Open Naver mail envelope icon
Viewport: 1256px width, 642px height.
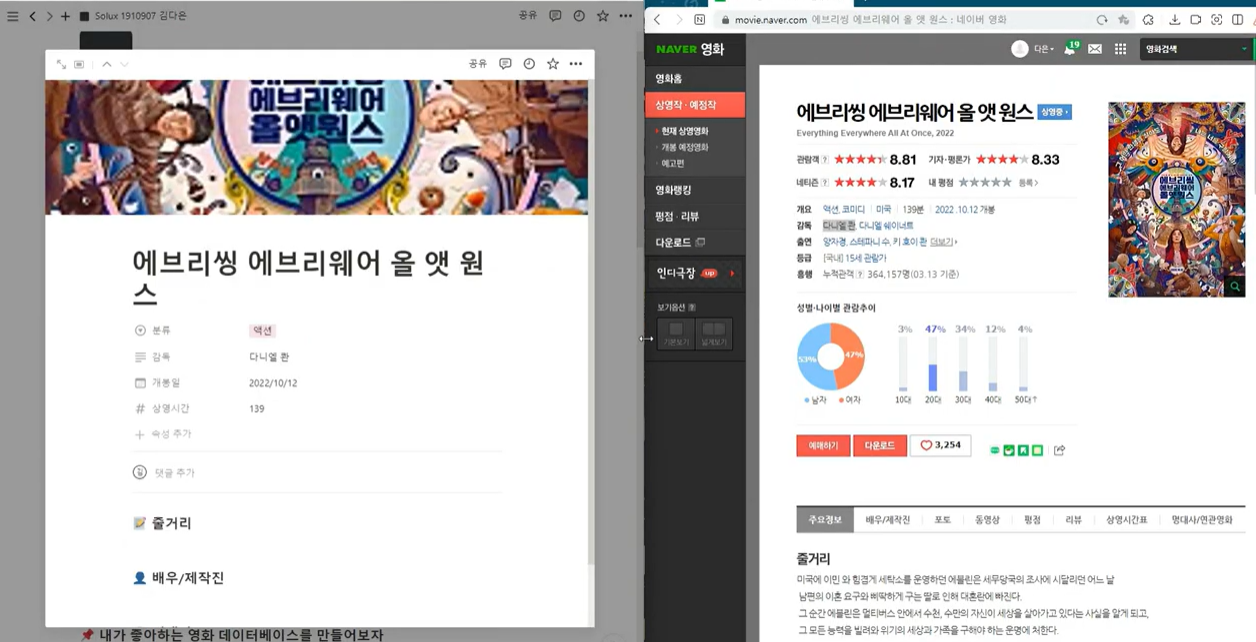pyautogui.click(x=1095, y=49)
